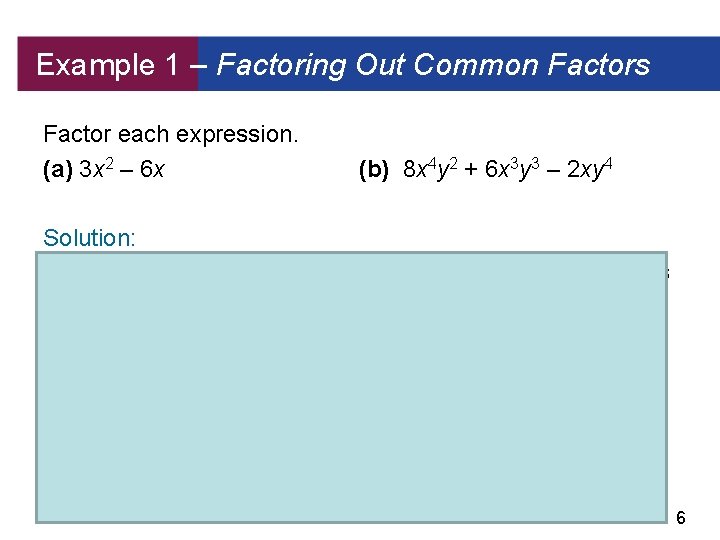720x540 pixels.
Task: Select the "Factor each expression." instruction line
Action: coord(171,134)
